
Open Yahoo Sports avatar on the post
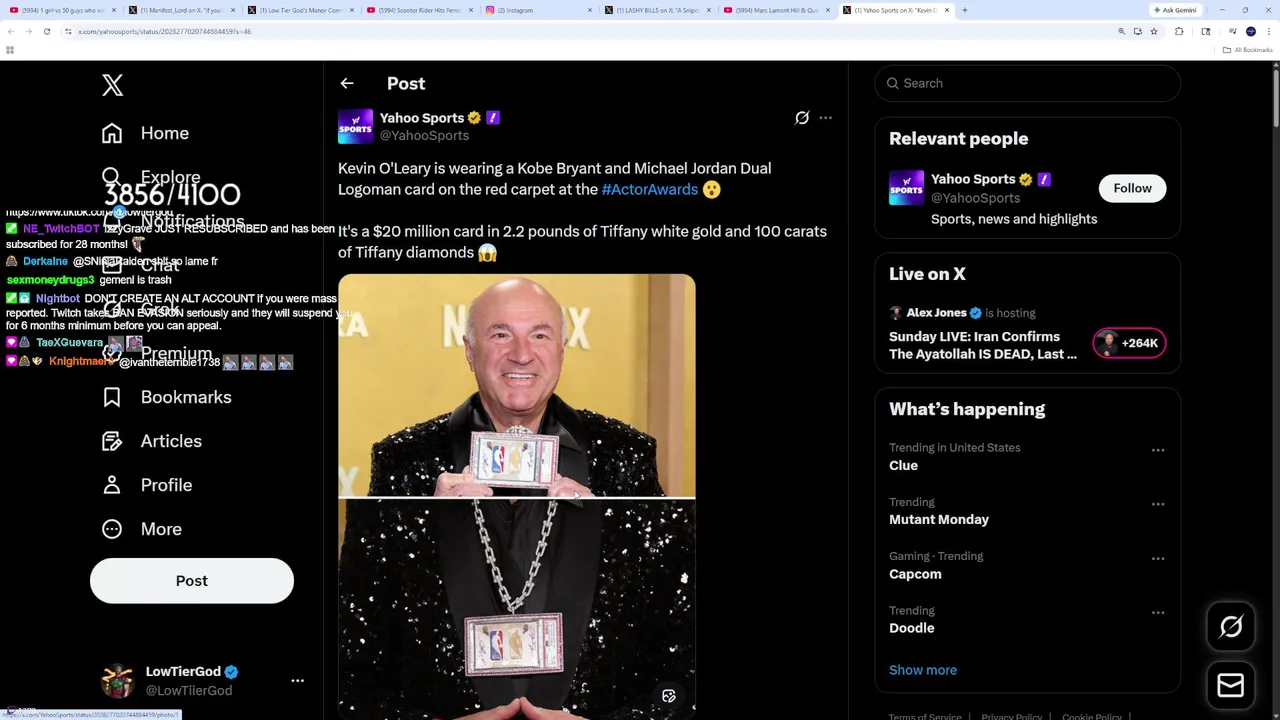tap(355, 126)
